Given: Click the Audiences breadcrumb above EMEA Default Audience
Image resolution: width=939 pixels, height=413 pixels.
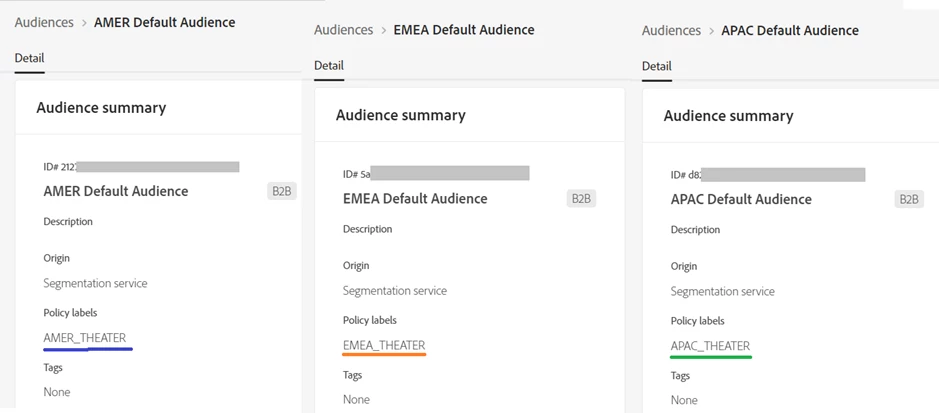Looking at the screenshot, I should [343, 30].
